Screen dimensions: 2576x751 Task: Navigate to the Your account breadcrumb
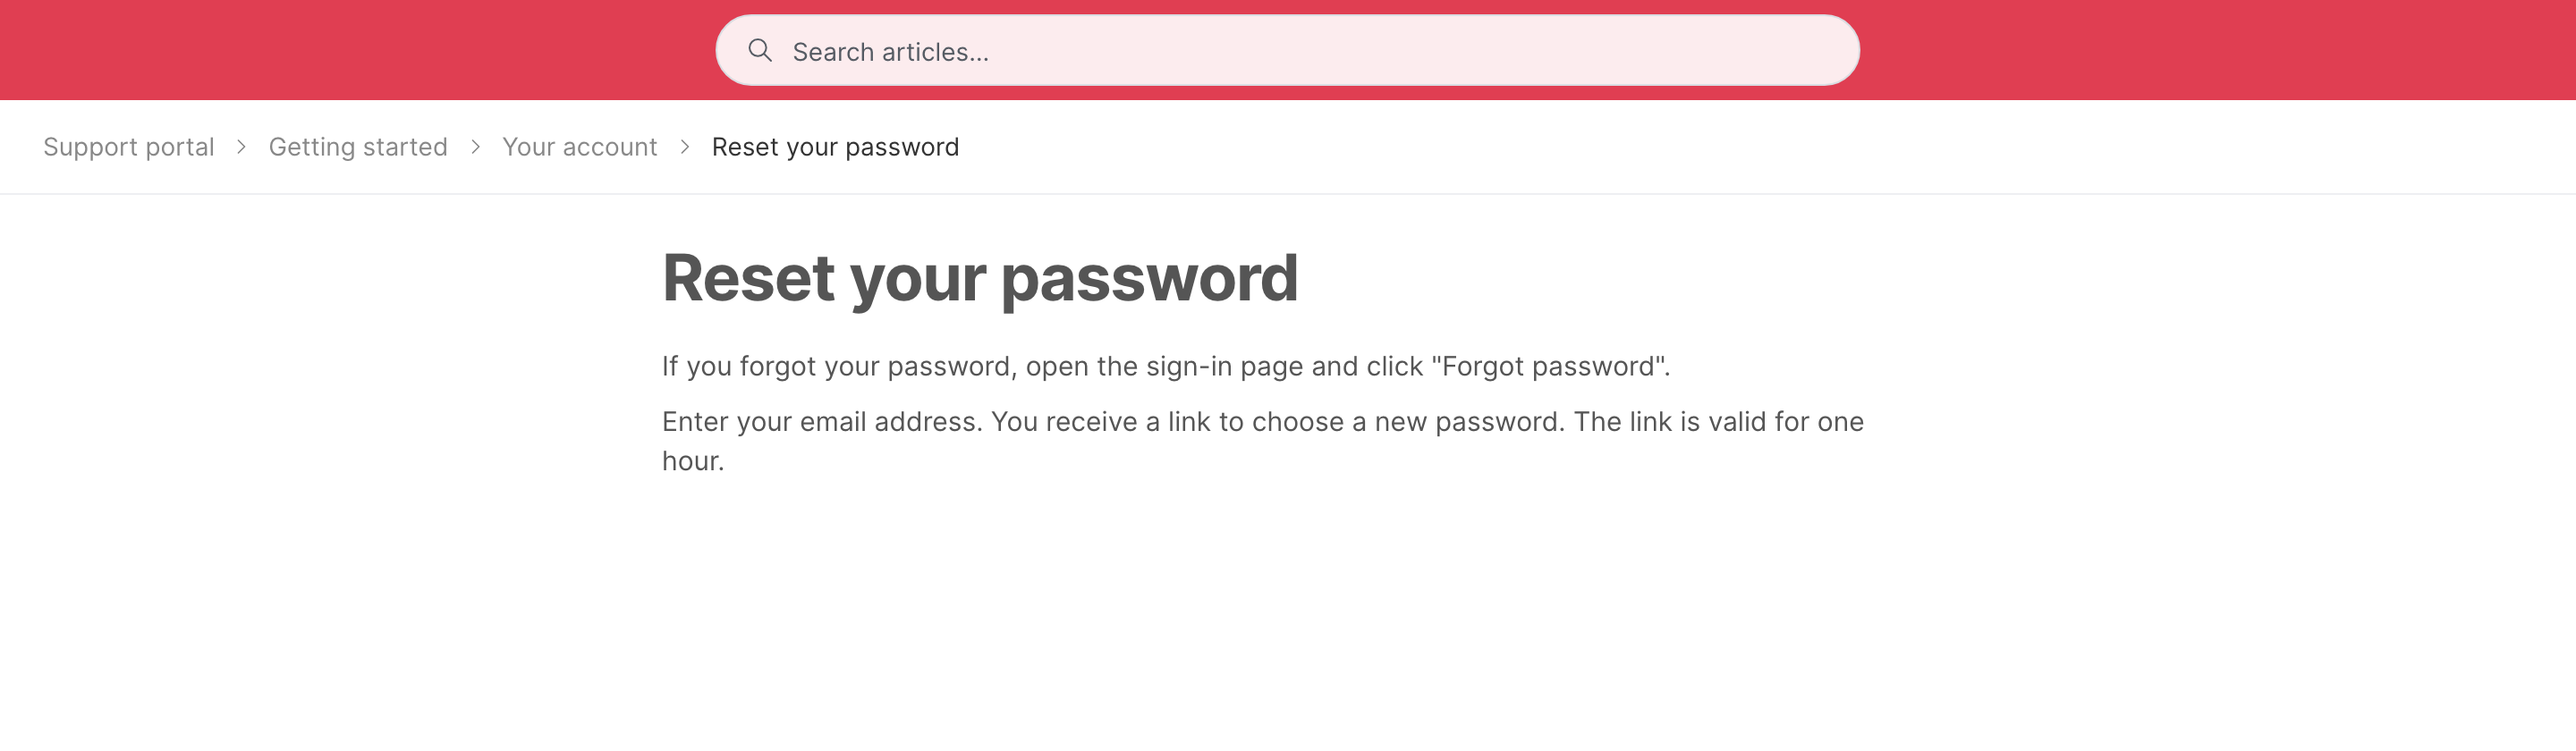pos(579,147)
